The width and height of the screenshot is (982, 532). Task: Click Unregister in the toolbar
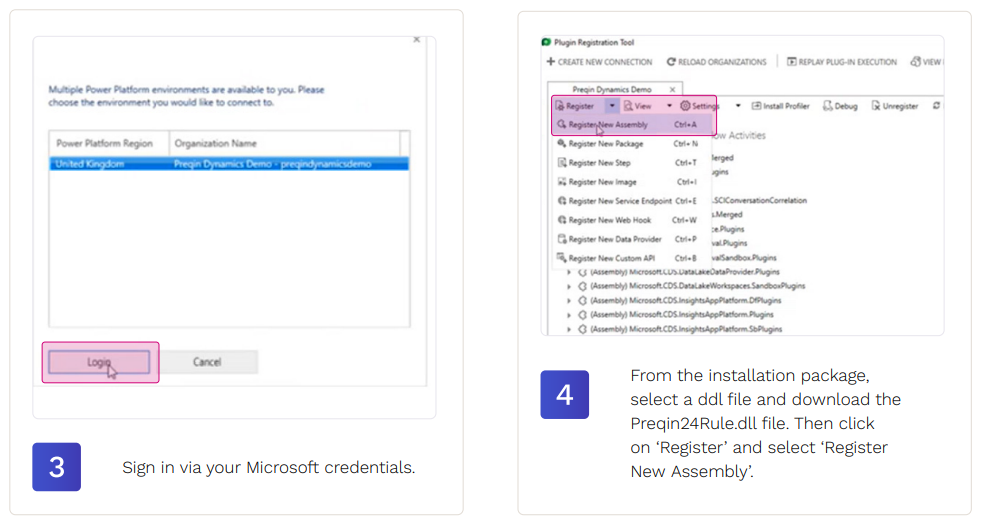point(894,106)
